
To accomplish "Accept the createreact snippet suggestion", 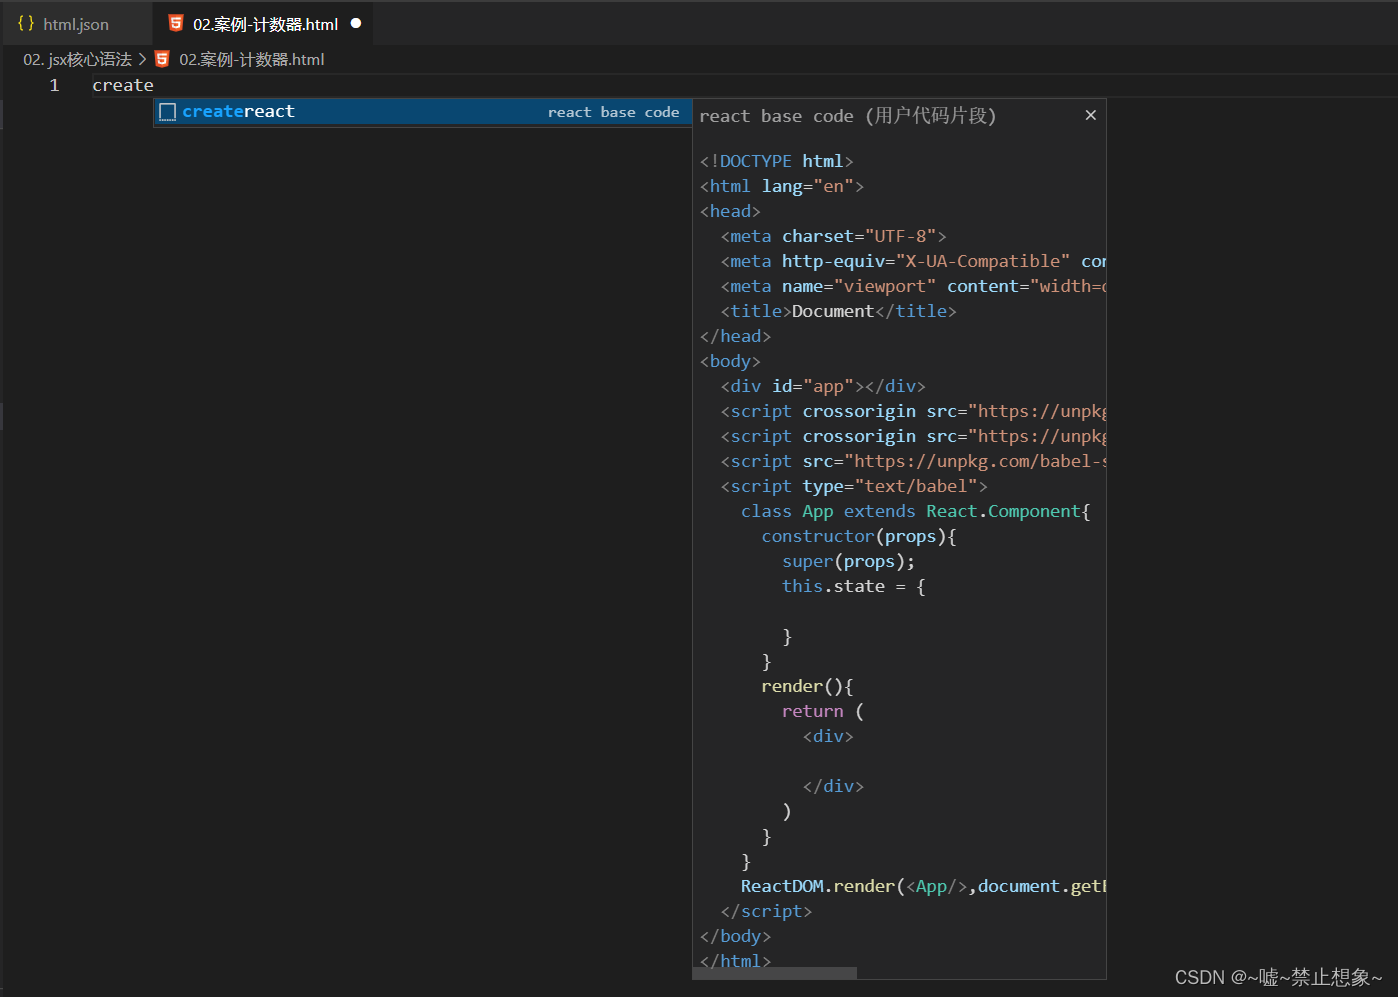I will [422, 112].
